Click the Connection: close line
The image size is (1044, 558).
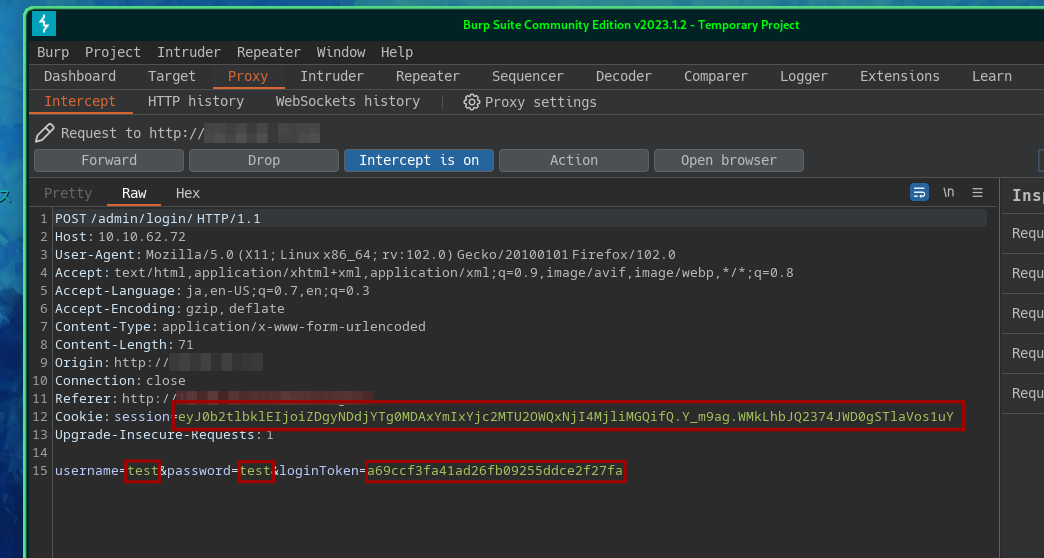click(121, 380)
